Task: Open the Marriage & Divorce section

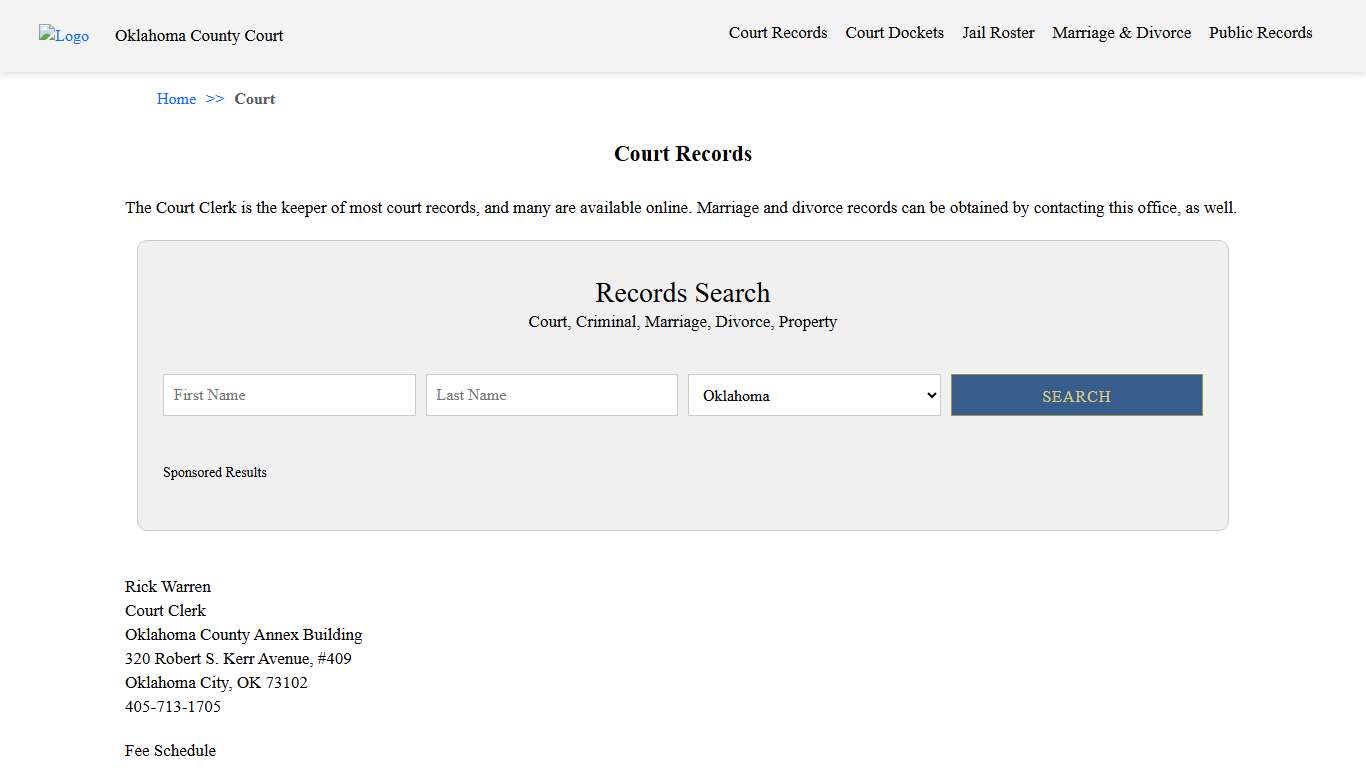Action: coord(1121,33)
